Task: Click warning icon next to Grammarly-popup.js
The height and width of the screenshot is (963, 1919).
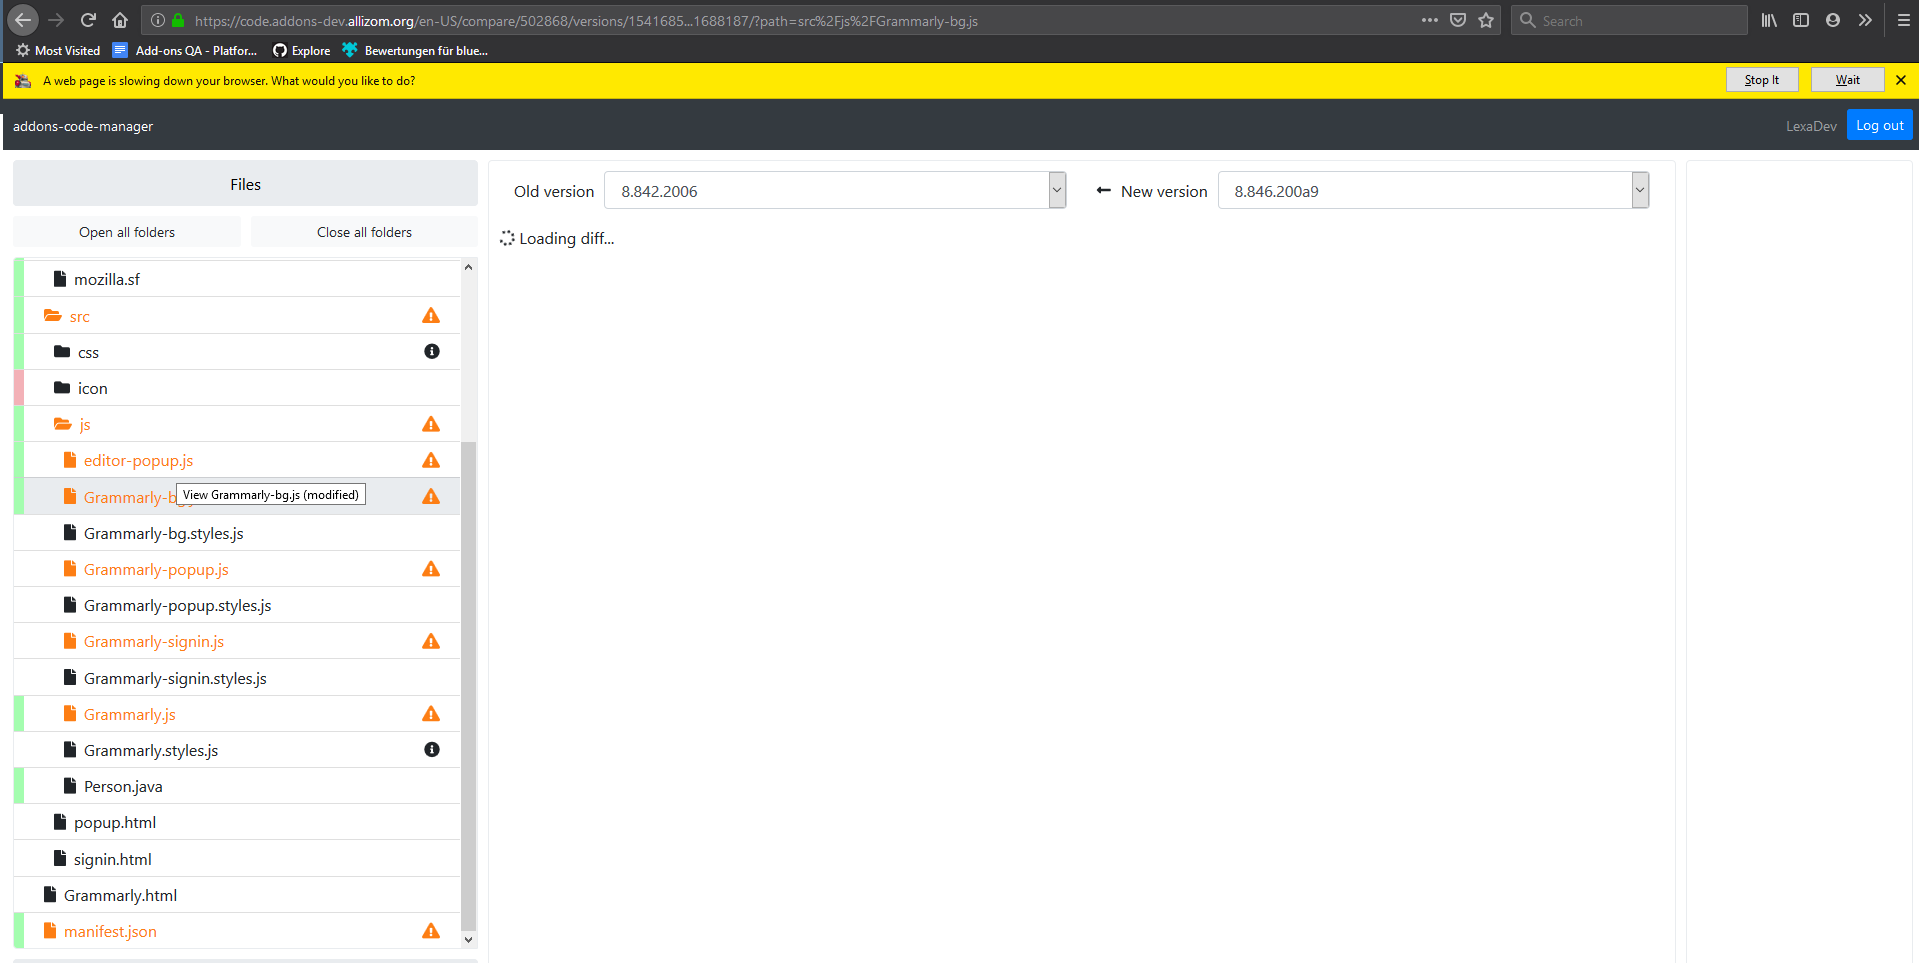Action: coord(431,569)
